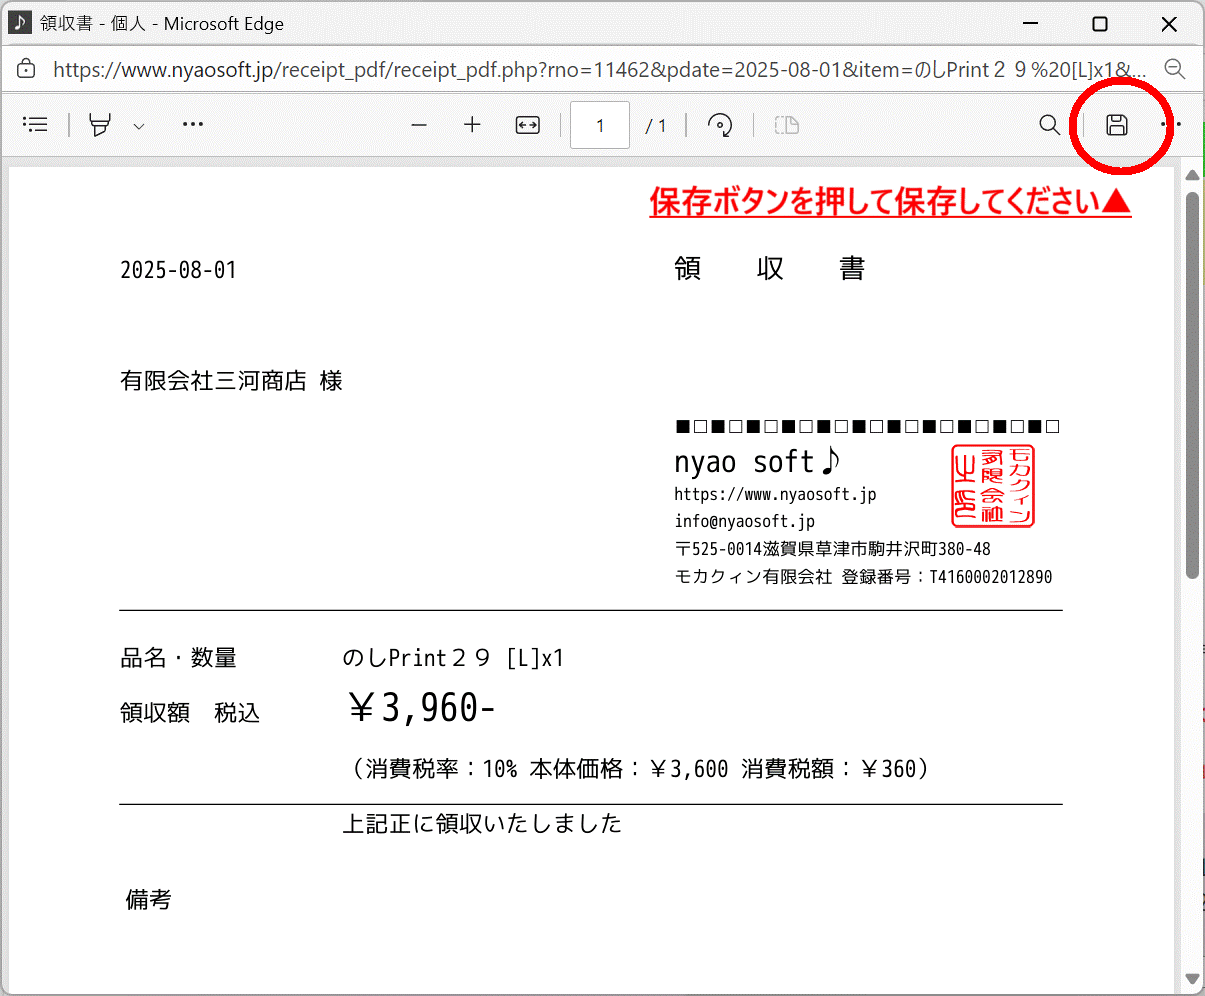
Task: Click the nyao soft logo text
Action: pyautogui.click(x=757, y=462)
